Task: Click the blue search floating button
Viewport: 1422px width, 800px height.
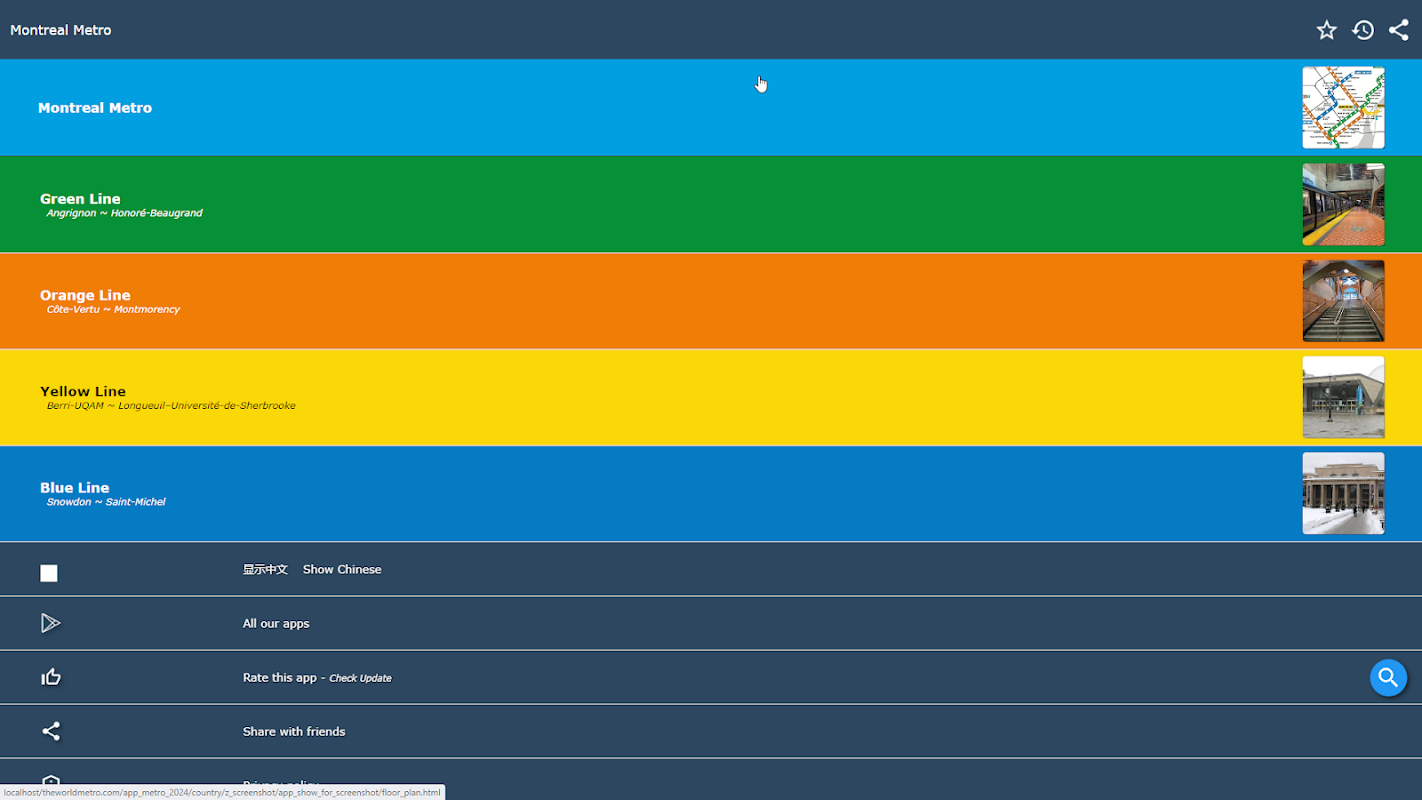Action: pyautogui.click(x=1388, y=678)
